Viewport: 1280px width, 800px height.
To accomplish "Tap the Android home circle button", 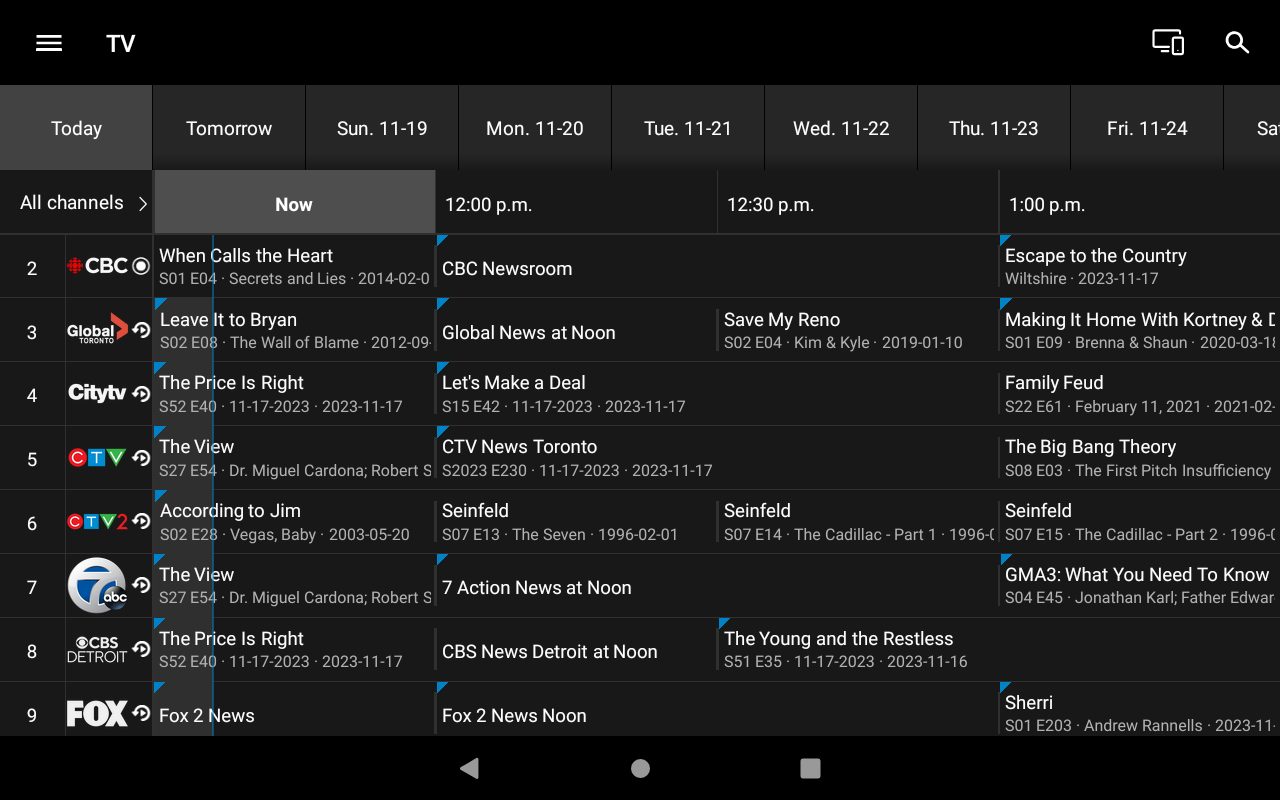I will [x=640, y=768].
